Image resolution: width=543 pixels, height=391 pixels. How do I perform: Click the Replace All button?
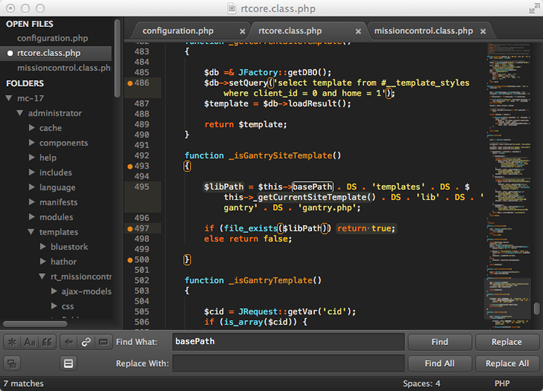507,364
